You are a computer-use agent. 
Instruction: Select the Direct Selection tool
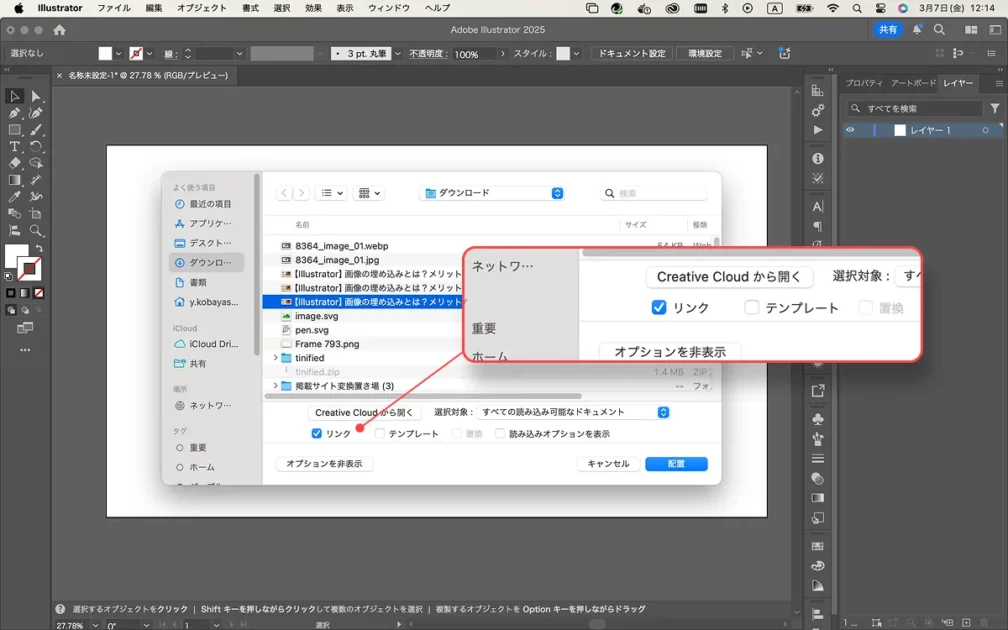[x=36, y=96]
